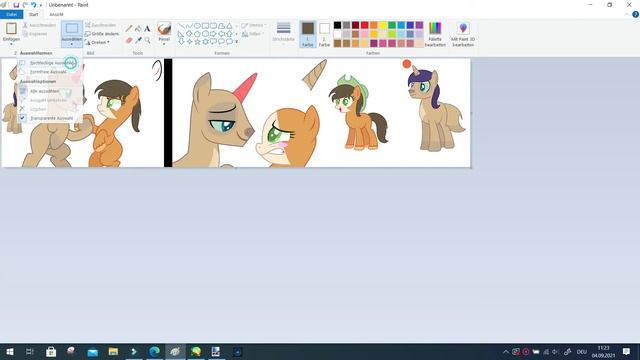
Task: Click the Pinsel brush icon
Action: click(164, 29)
